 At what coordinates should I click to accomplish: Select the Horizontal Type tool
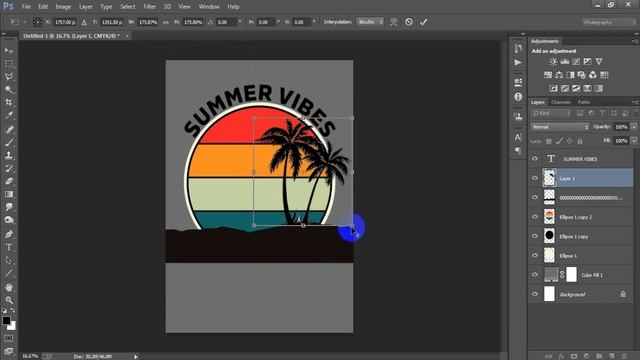(x=9, y=247)
